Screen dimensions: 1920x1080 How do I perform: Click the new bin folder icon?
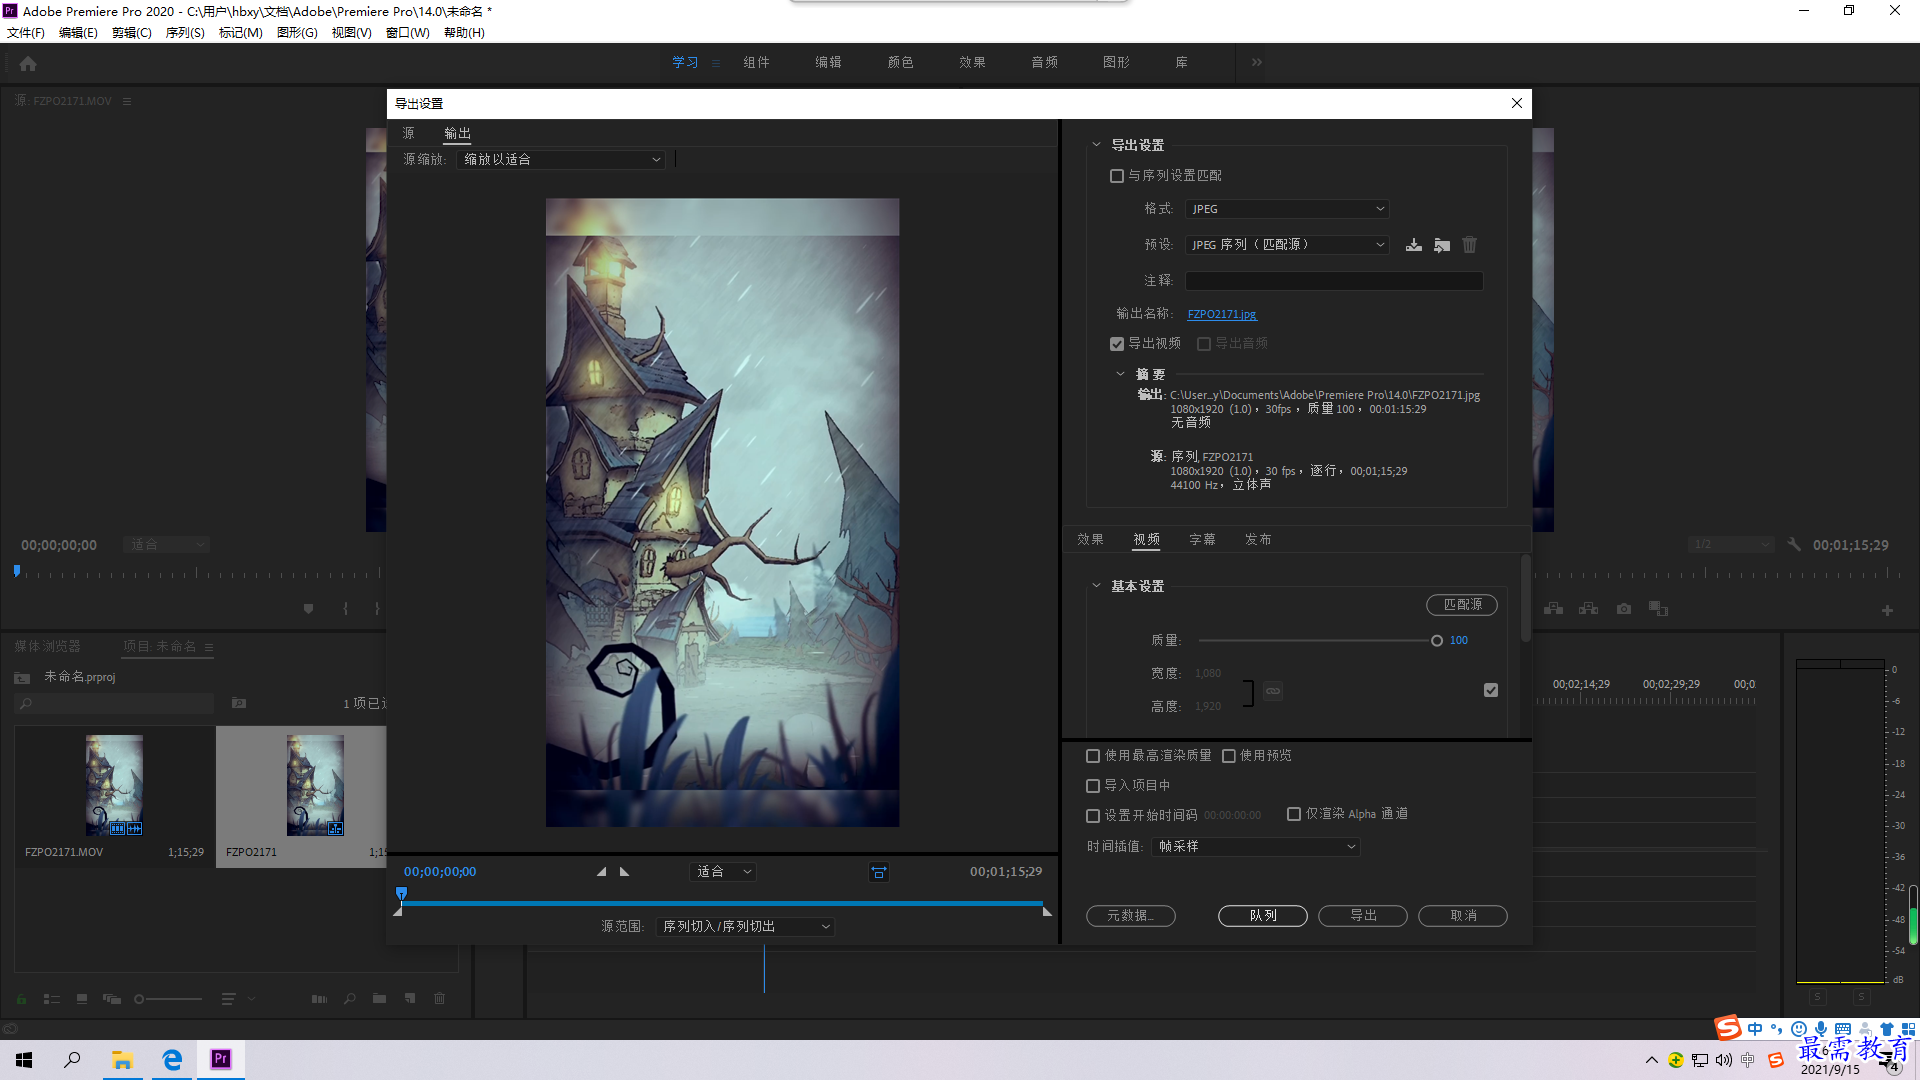click(379, 998)
